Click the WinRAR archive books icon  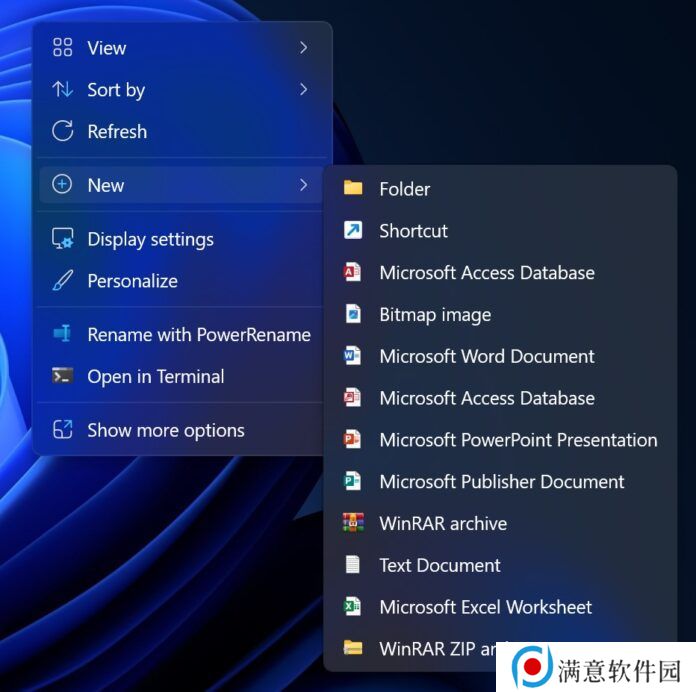tap(353, 522)
